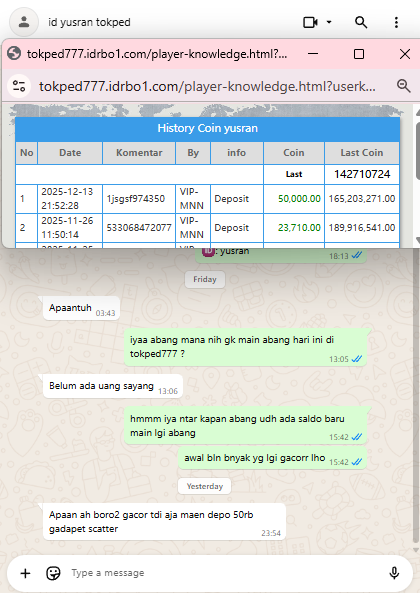This screenshot has width=420, height=593.
Task: Click last coin 165,203,271.00
Action: click(x=362, y=199)
